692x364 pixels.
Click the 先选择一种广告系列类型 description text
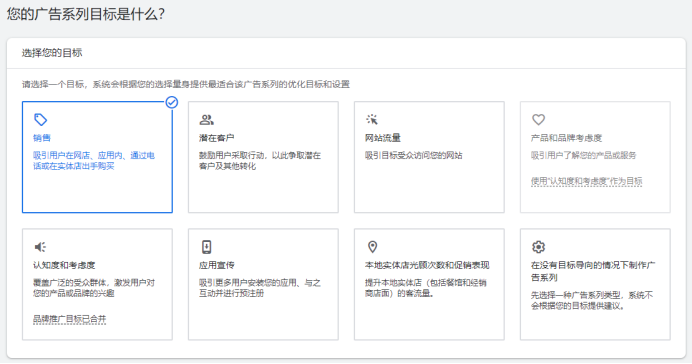coord(592,300)
